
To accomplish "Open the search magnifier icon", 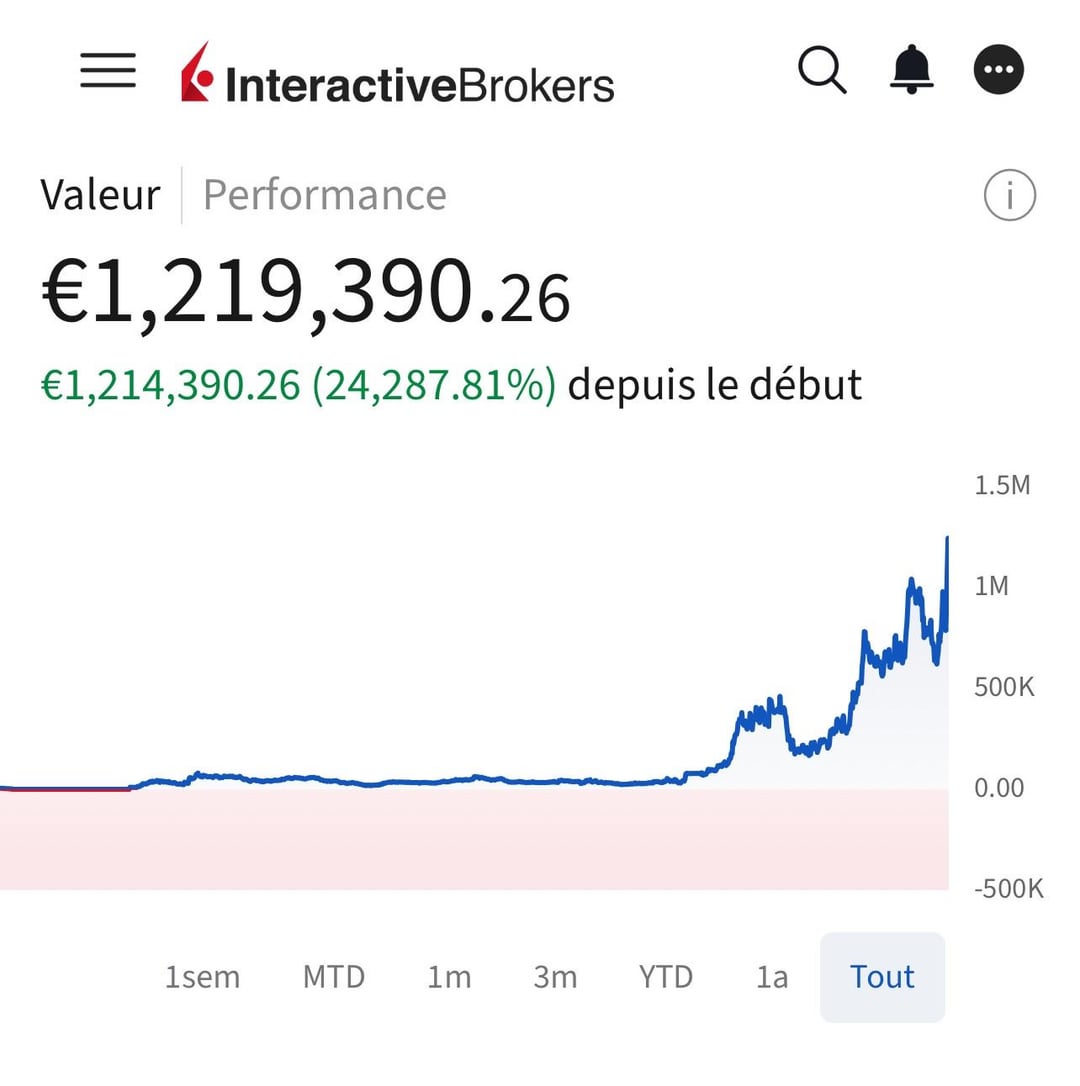I will [x=822, y=70].
